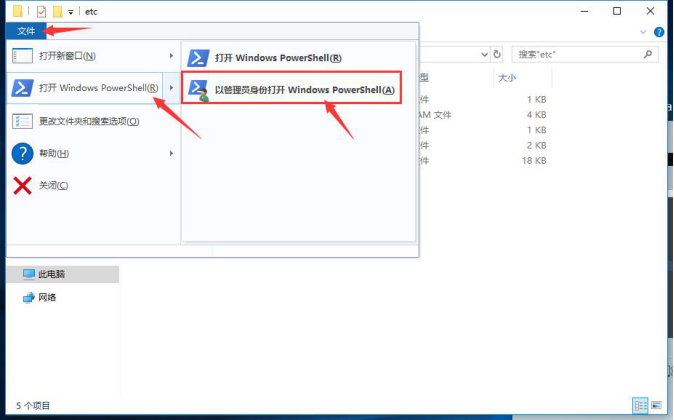The image size is (674, 420).
Task: Click the folder options list icon
Action: [x=22, y=121]
